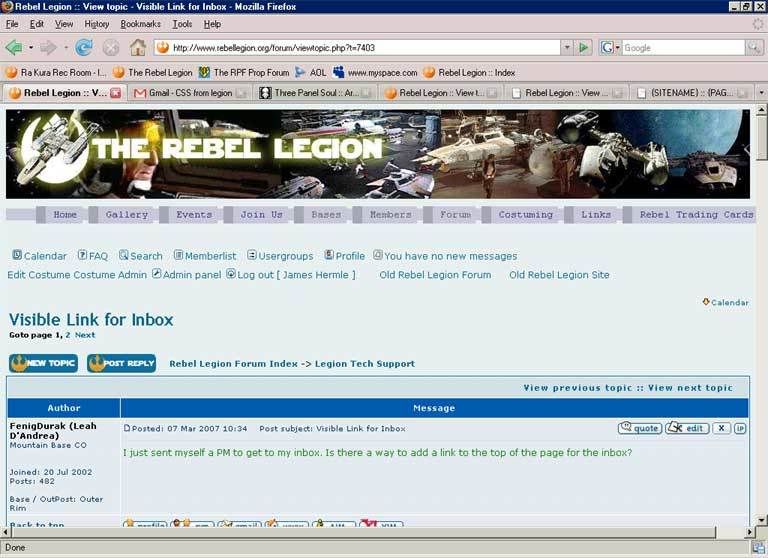Viewport: 768px width, 558px height.
Task: Open the www.myspace.com bookmark
Action: [x=375, y=73]
